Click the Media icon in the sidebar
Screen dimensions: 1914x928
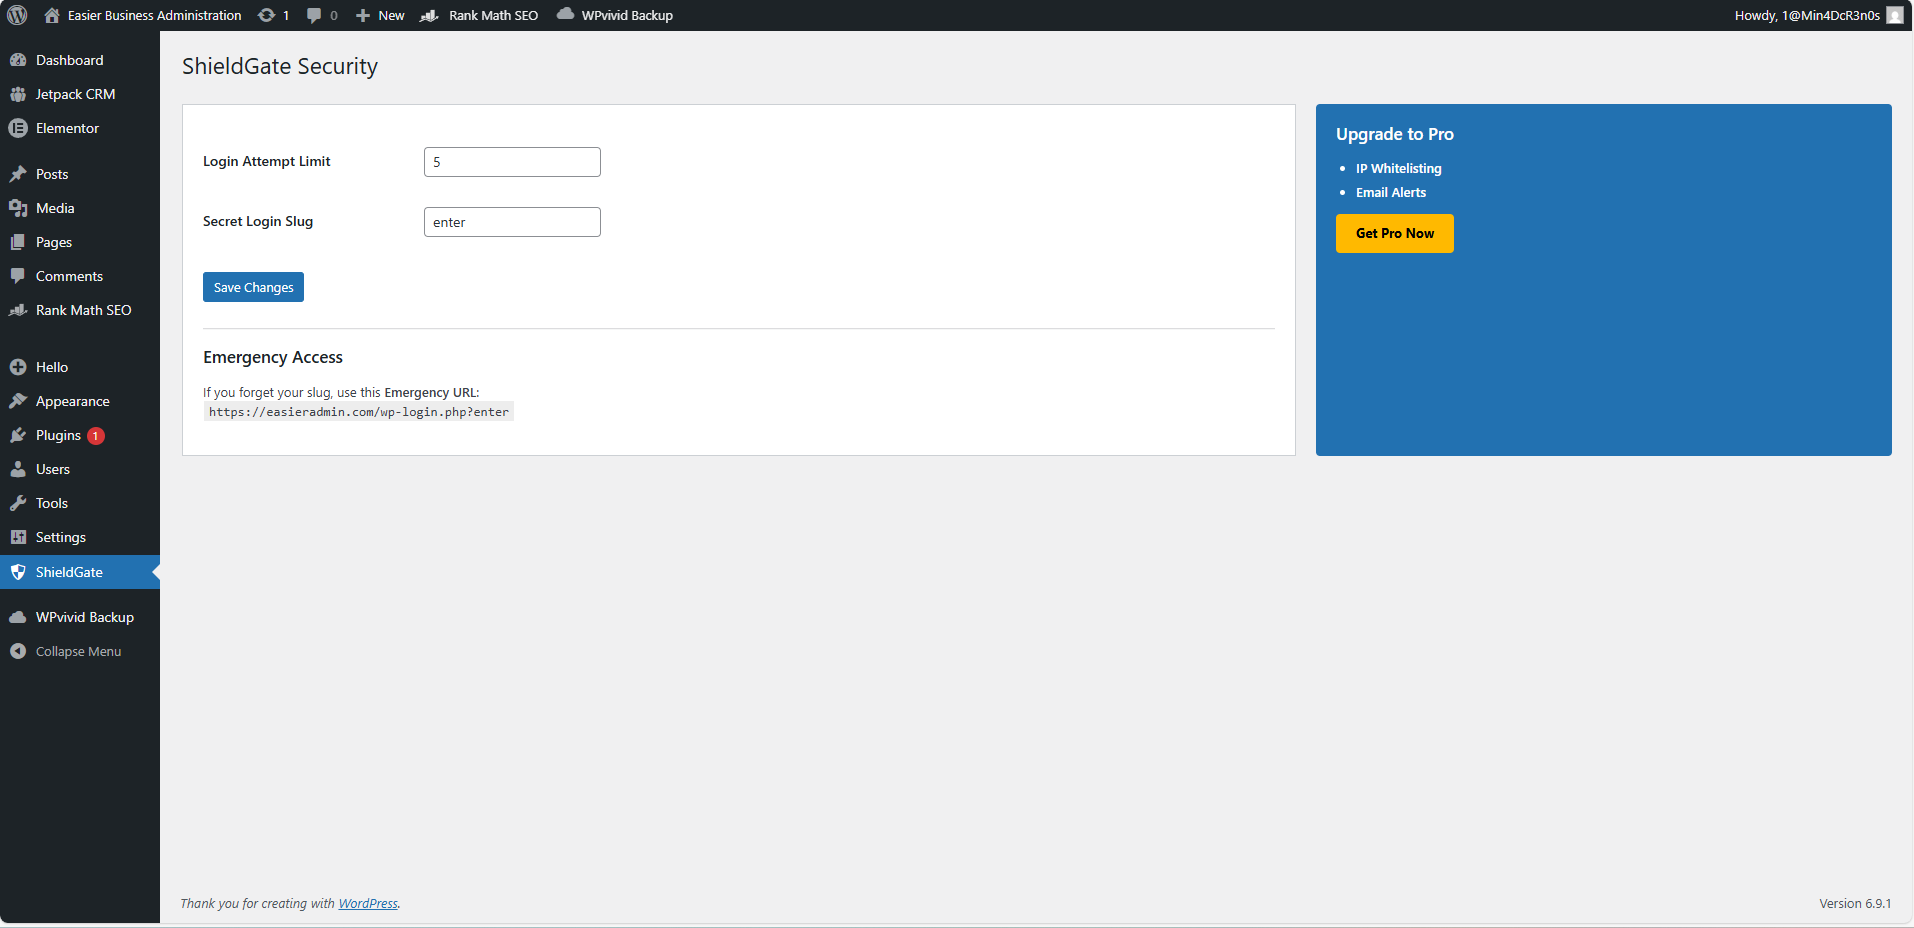pos(18,208)
